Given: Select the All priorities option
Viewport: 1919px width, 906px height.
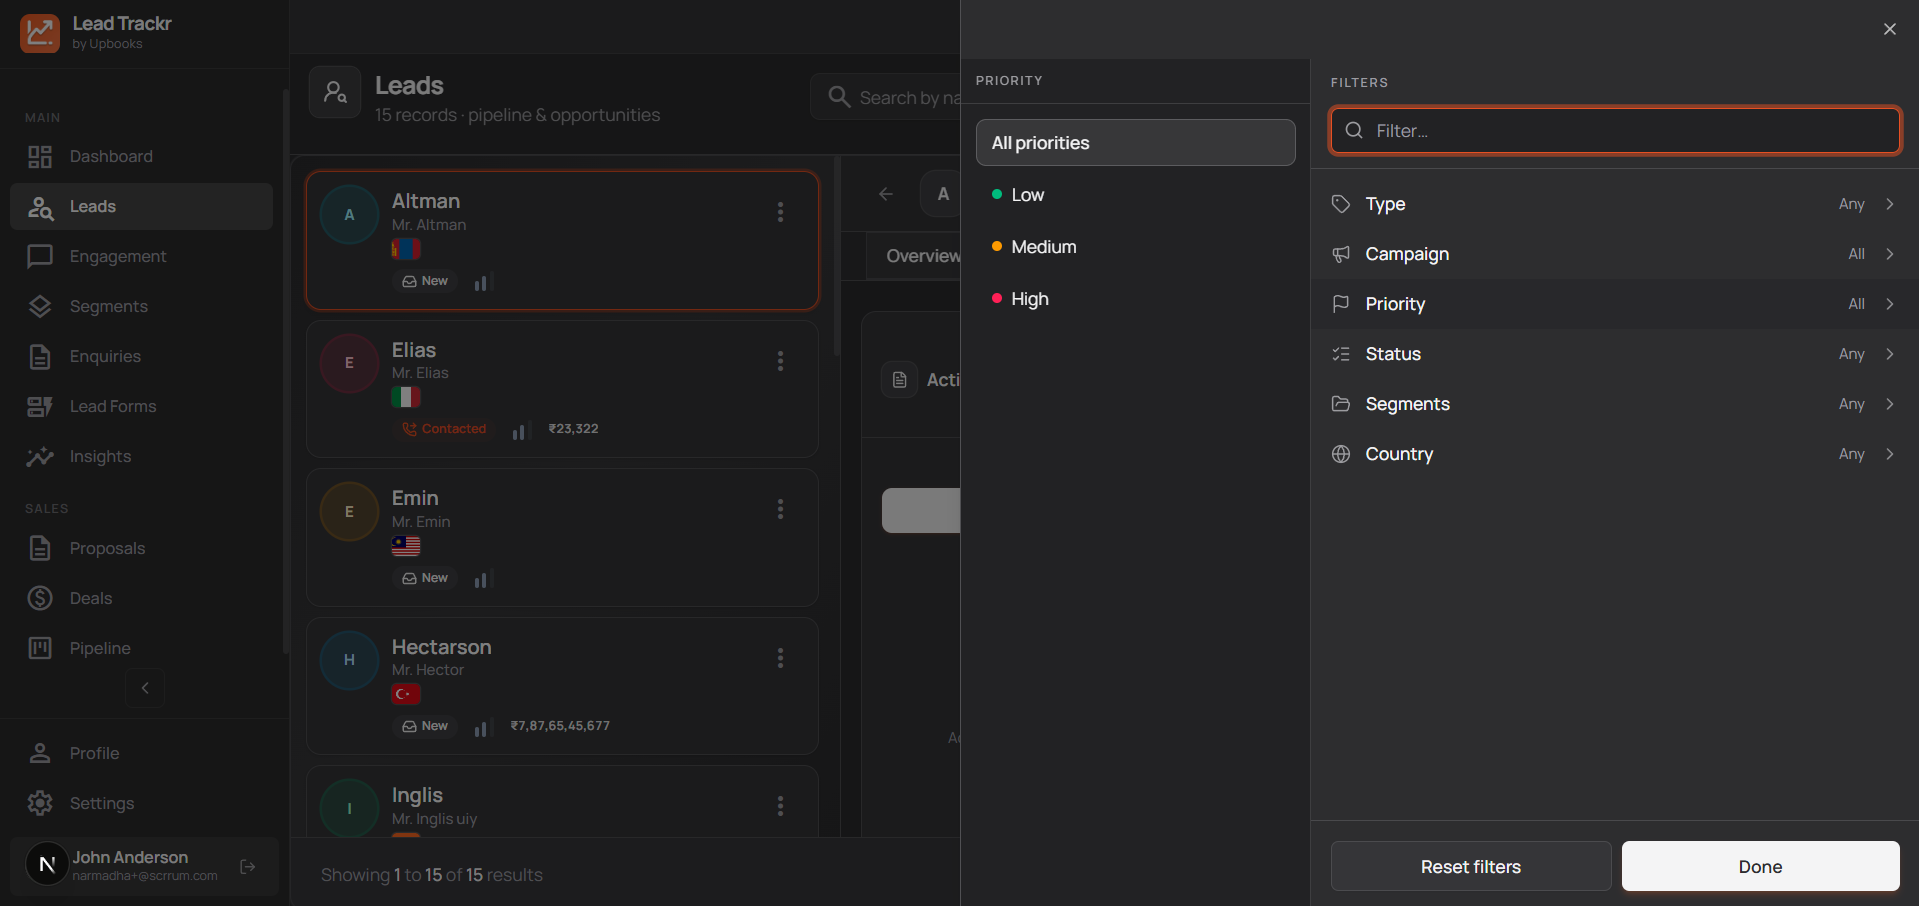Looking at the screenshot, I should pyautogui.click(x=1135, y=143).
